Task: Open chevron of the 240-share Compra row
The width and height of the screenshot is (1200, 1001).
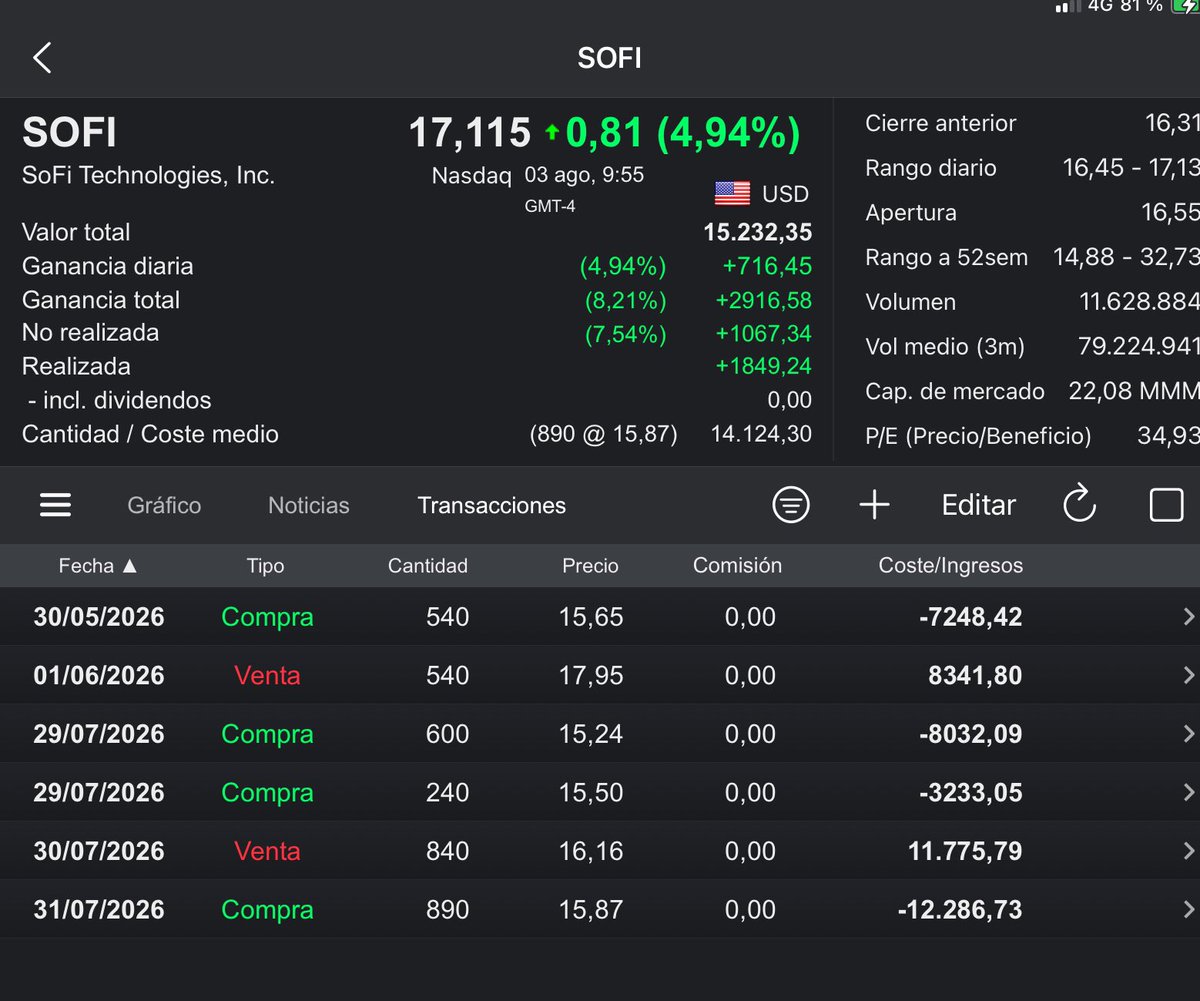Action: tap(1188, 793)
